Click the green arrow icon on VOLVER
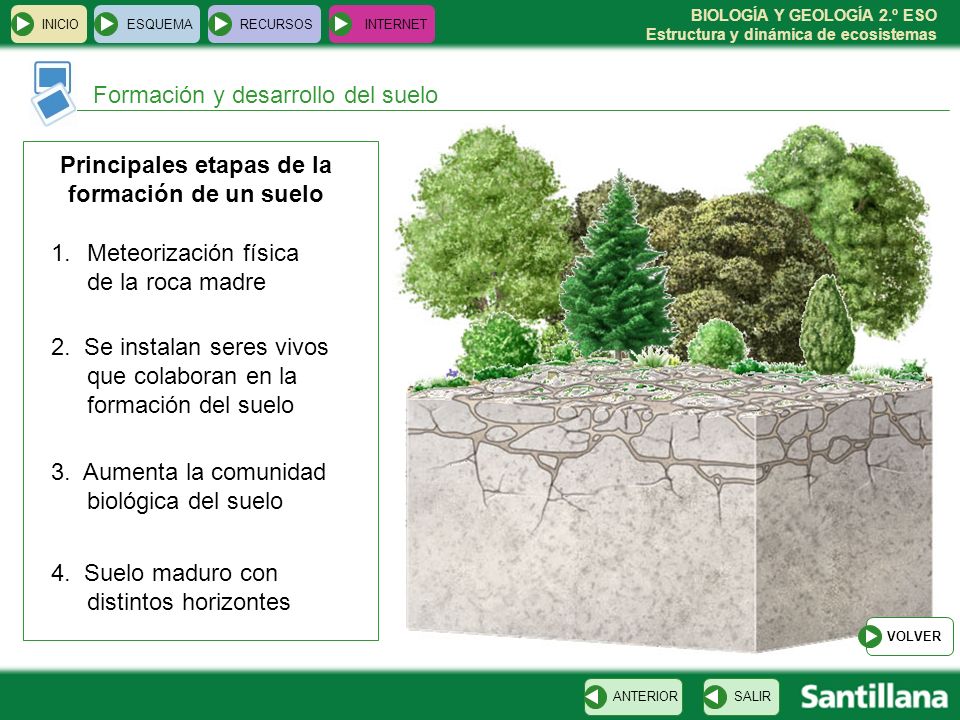This screenshot has width=960, height=720. click(870, 636)
